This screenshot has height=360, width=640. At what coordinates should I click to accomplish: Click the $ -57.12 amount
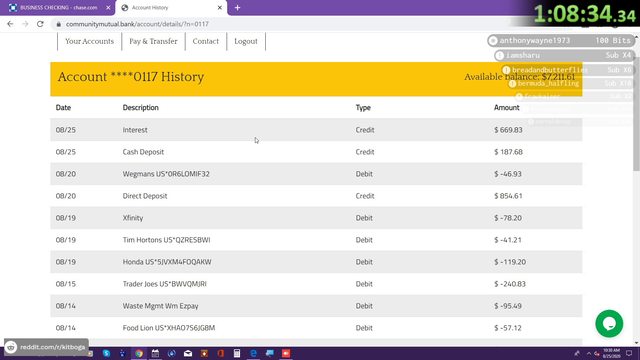508,328
